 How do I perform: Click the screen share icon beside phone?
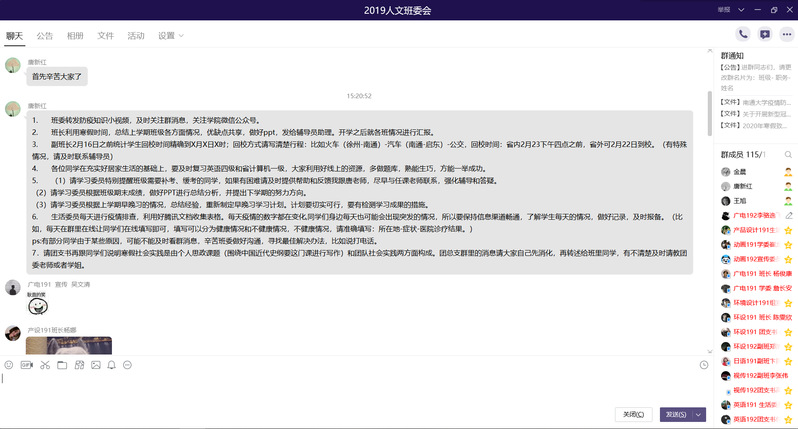coord(764,35)
